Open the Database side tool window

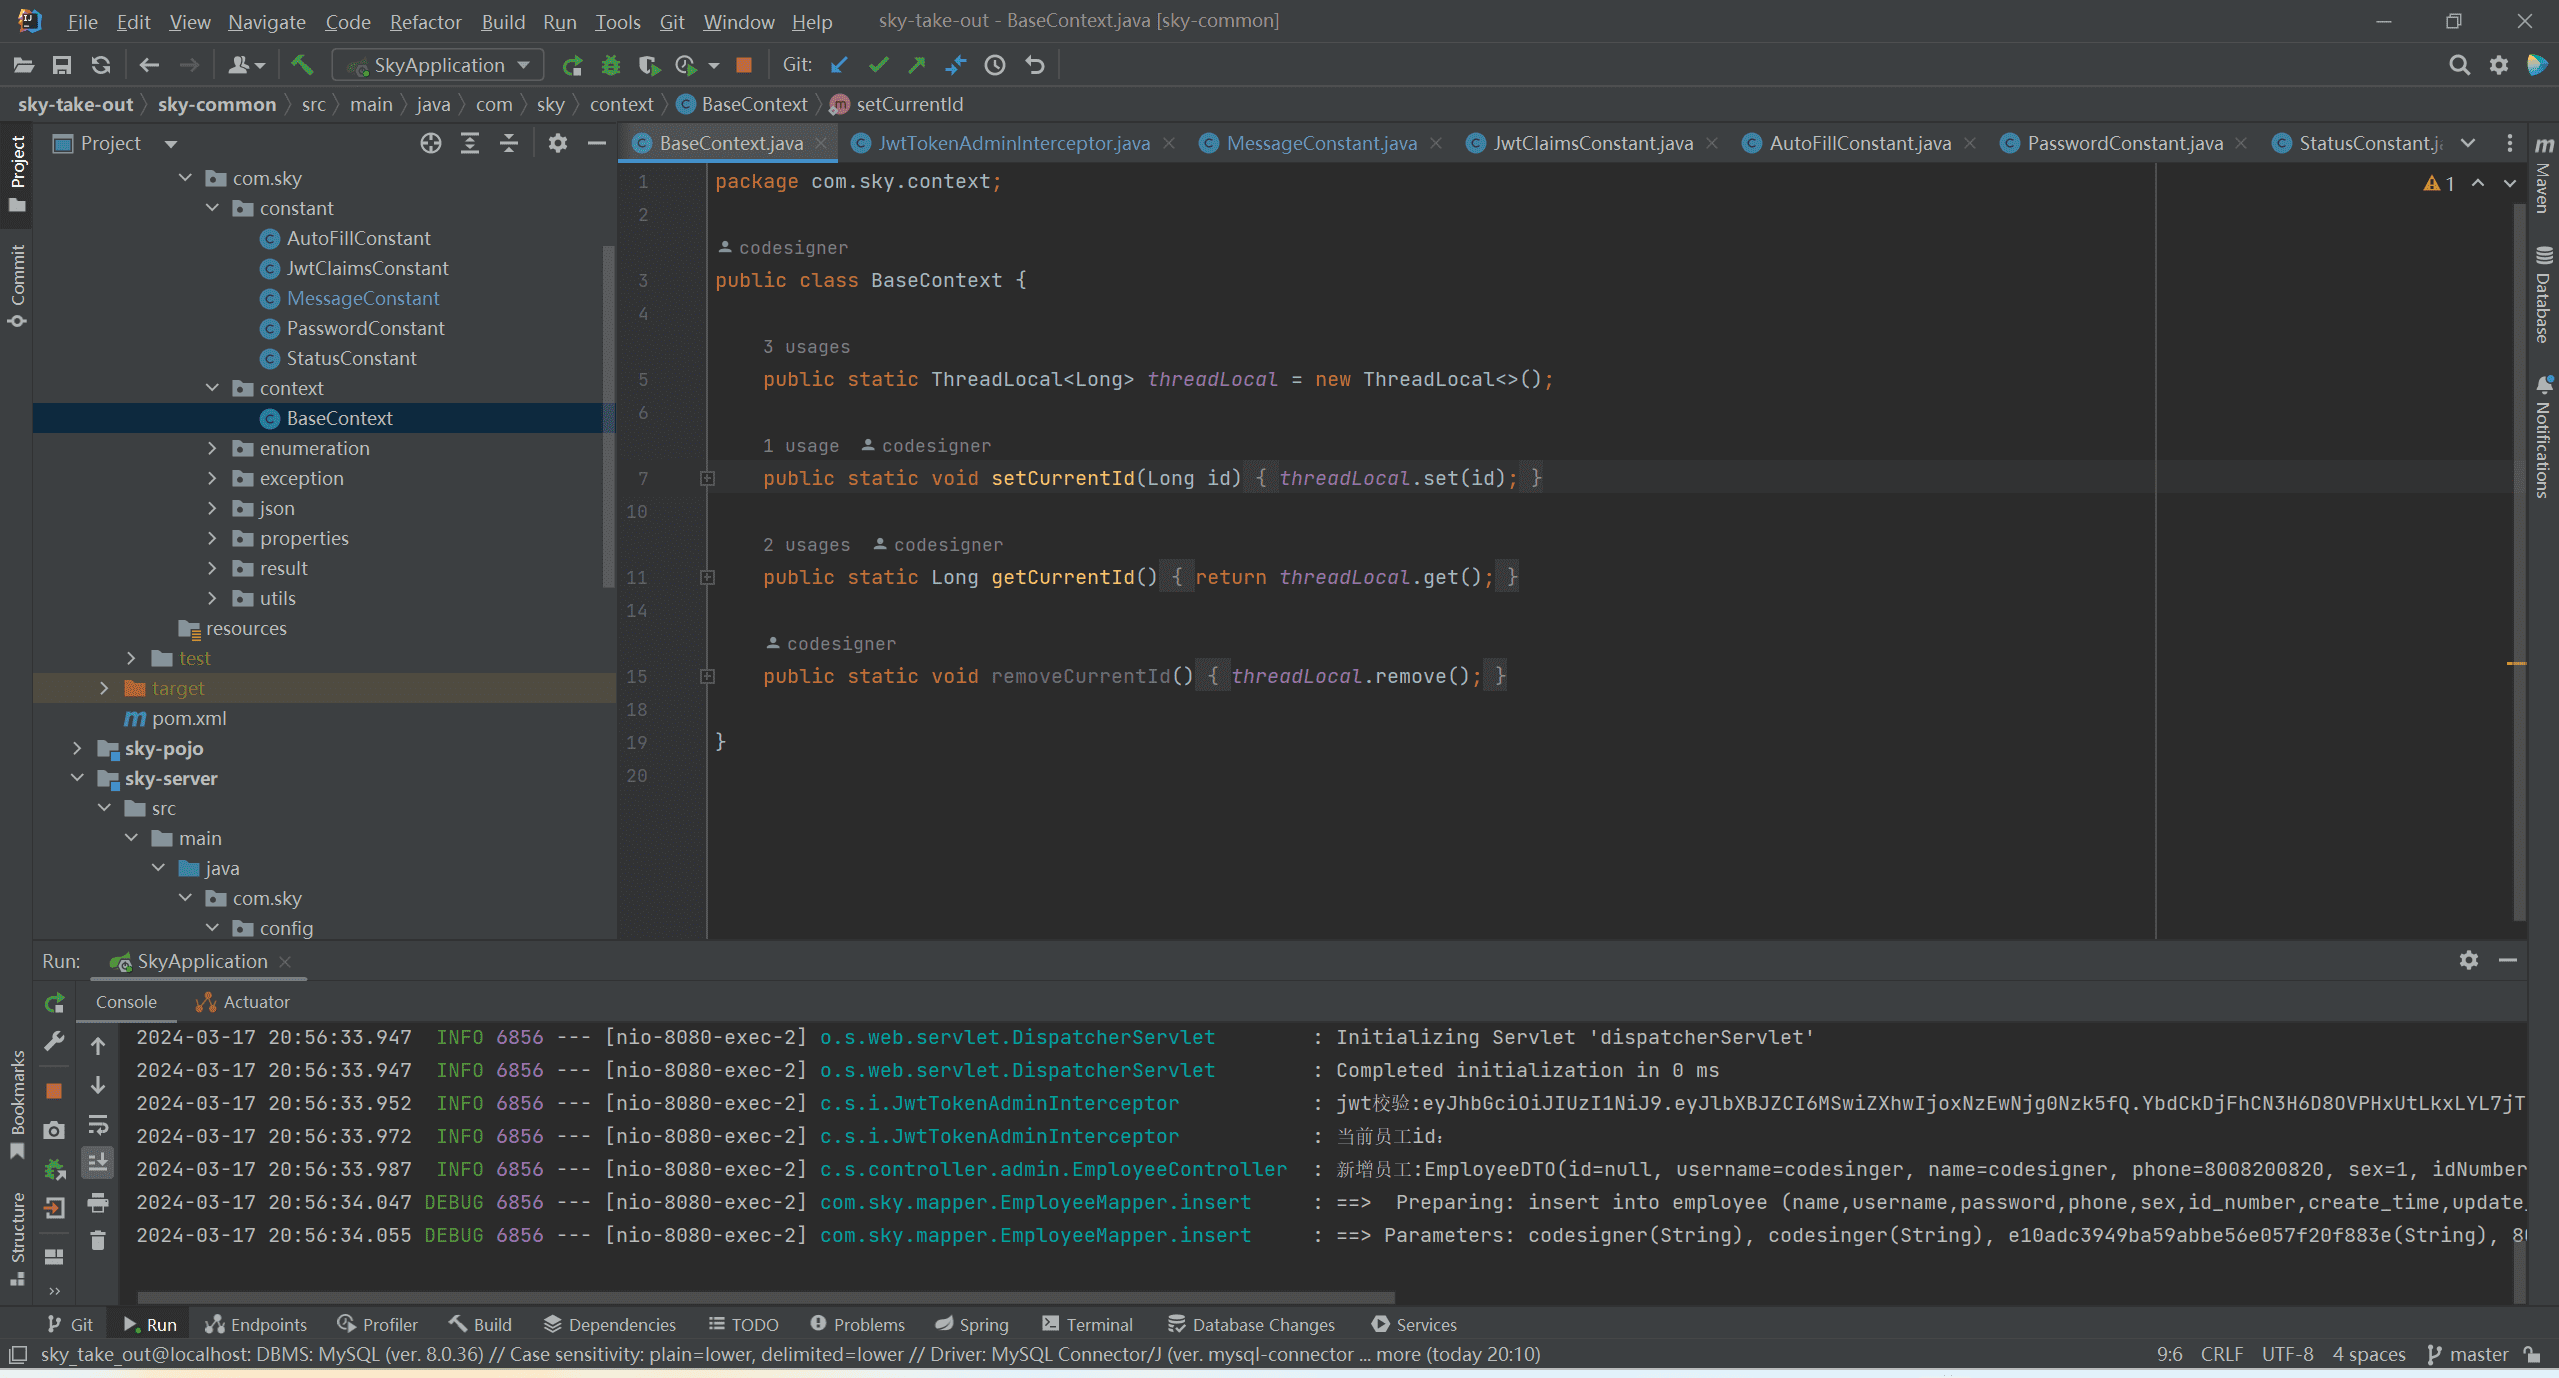pyautogui.click(x=2543, y=294)
